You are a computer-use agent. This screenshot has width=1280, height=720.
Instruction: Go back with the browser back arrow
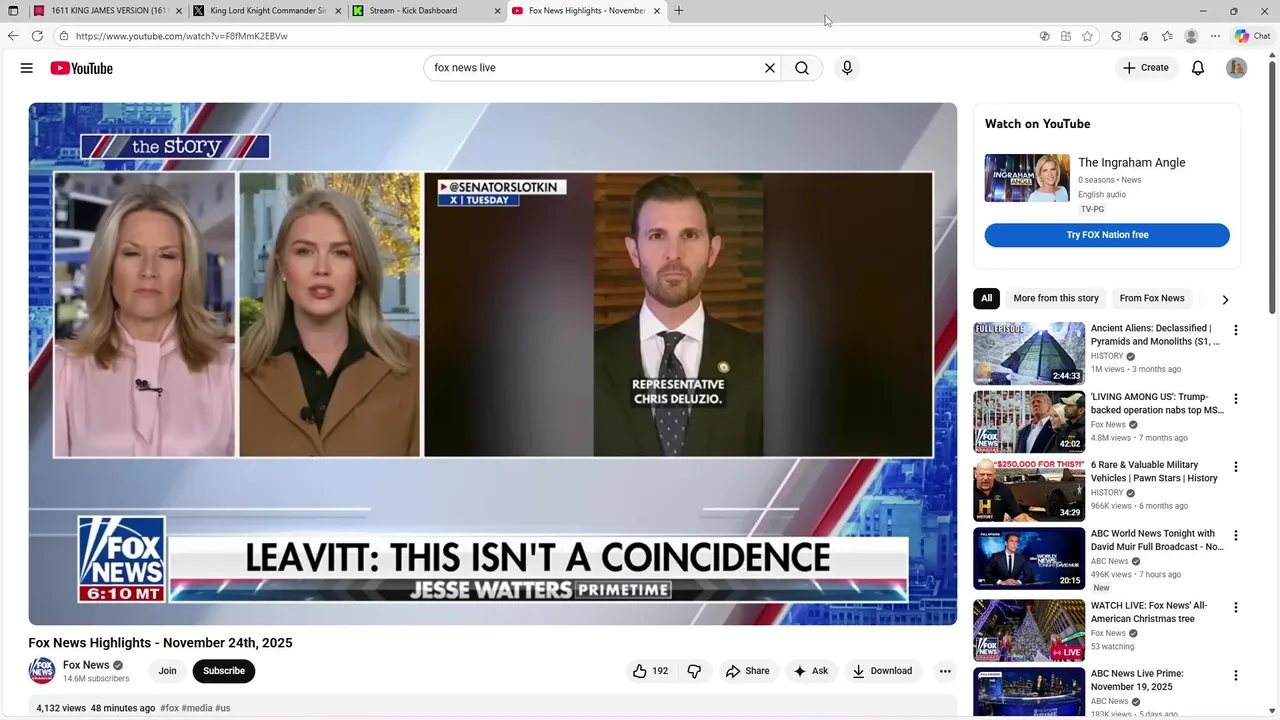tap(13, 36)
